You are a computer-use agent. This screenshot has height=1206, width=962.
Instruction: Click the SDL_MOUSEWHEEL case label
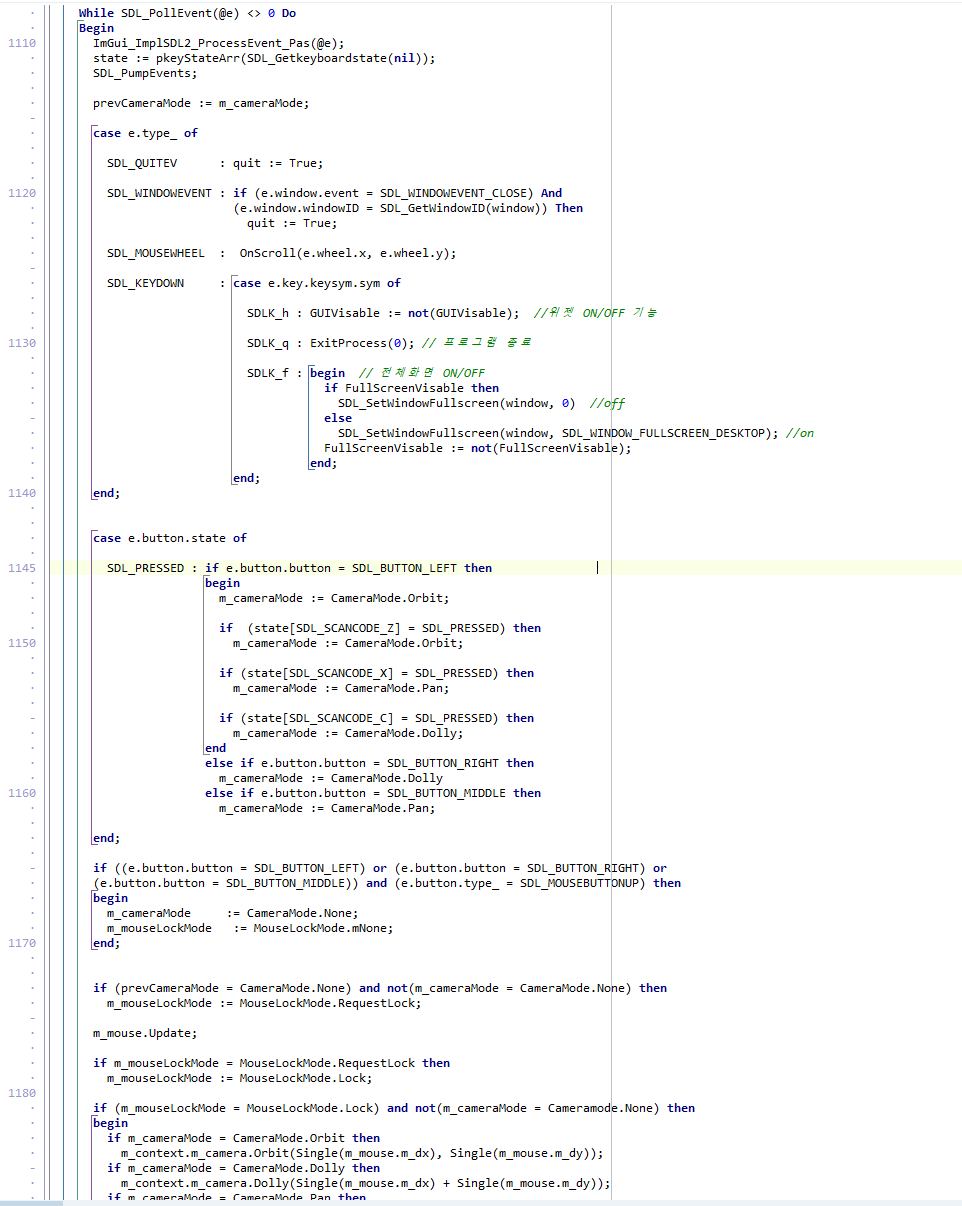click(156, 253)
